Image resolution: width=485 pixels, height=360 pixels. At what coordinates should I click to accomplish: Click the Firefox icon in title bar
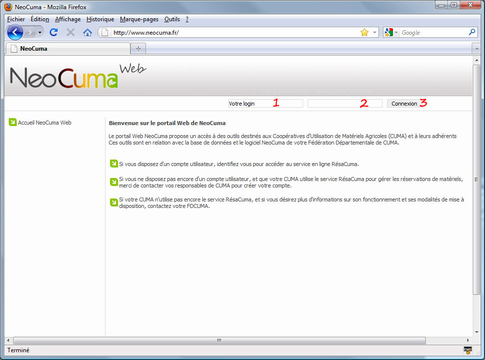(x=8, y=7)
